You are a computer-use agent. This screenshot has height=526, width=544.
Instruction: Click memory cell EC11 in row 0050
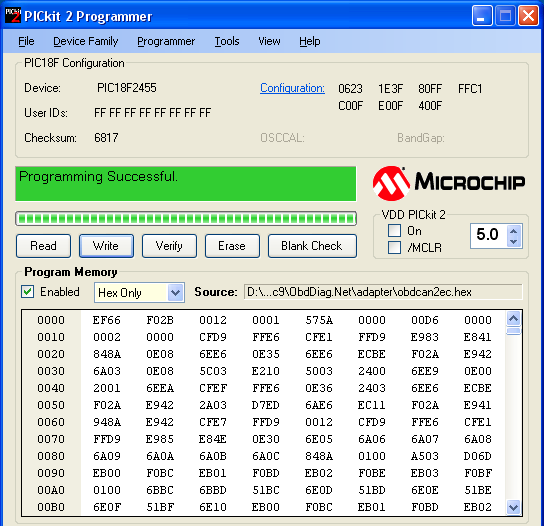coord(372,405)
